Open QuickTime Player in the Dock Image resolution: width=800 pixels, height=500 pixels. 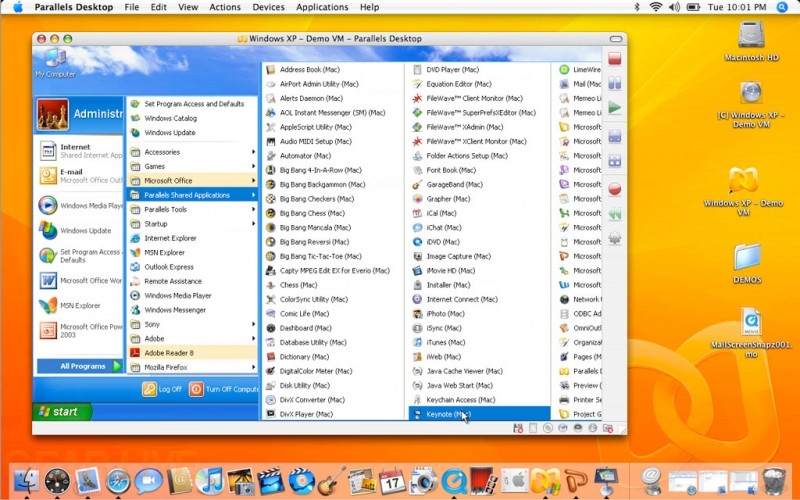coord(454,481)
